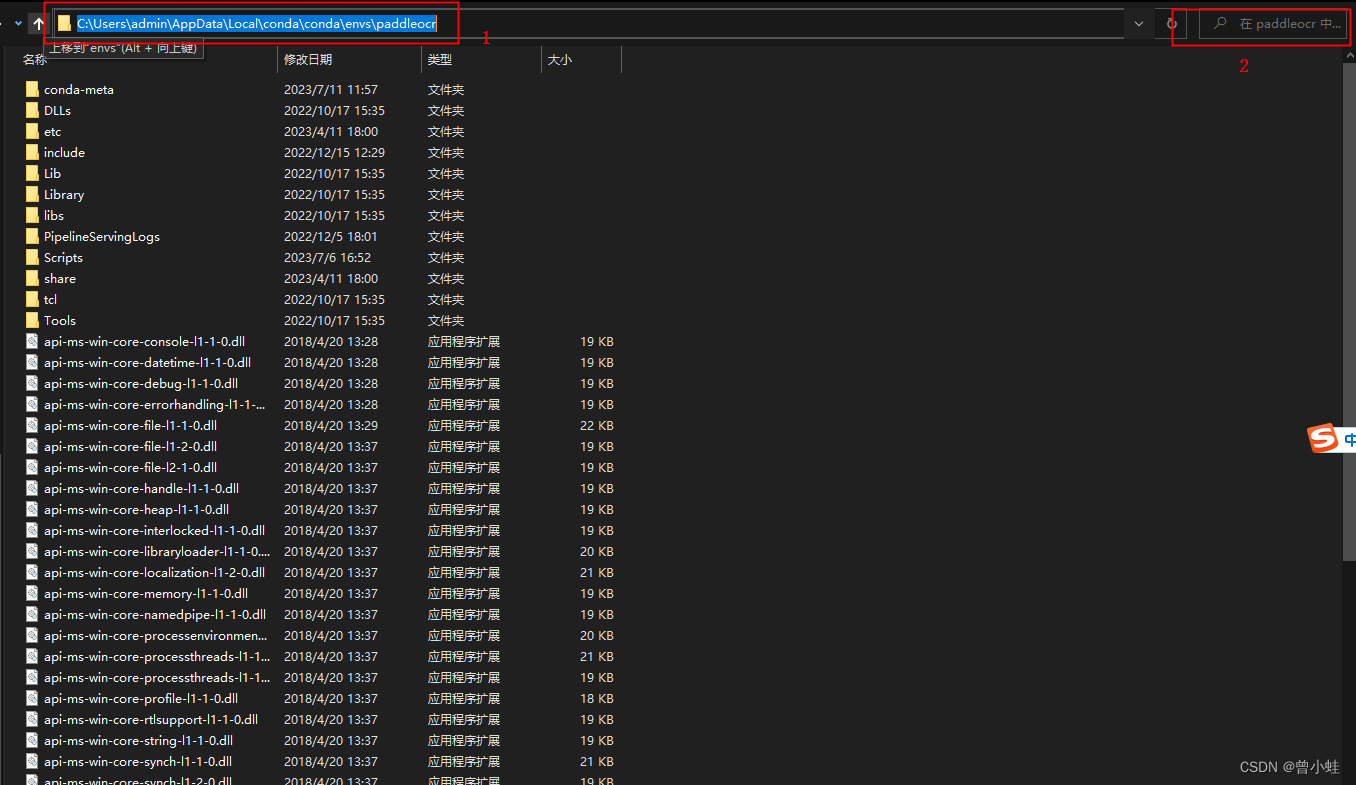Click api-ms-win-core-debug-l1-1-0.dll file icon
Screen dimensions: 1356x785
tap(32, 384)
